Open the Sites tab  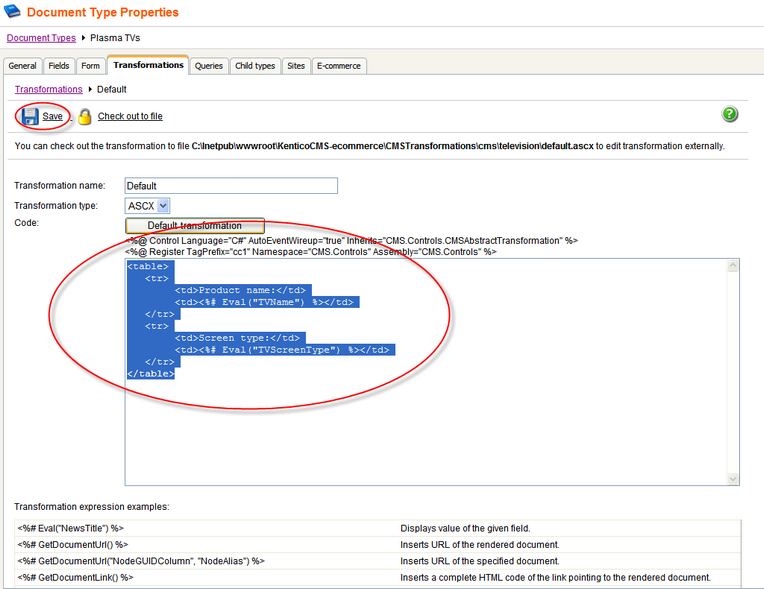coord(296,66)
